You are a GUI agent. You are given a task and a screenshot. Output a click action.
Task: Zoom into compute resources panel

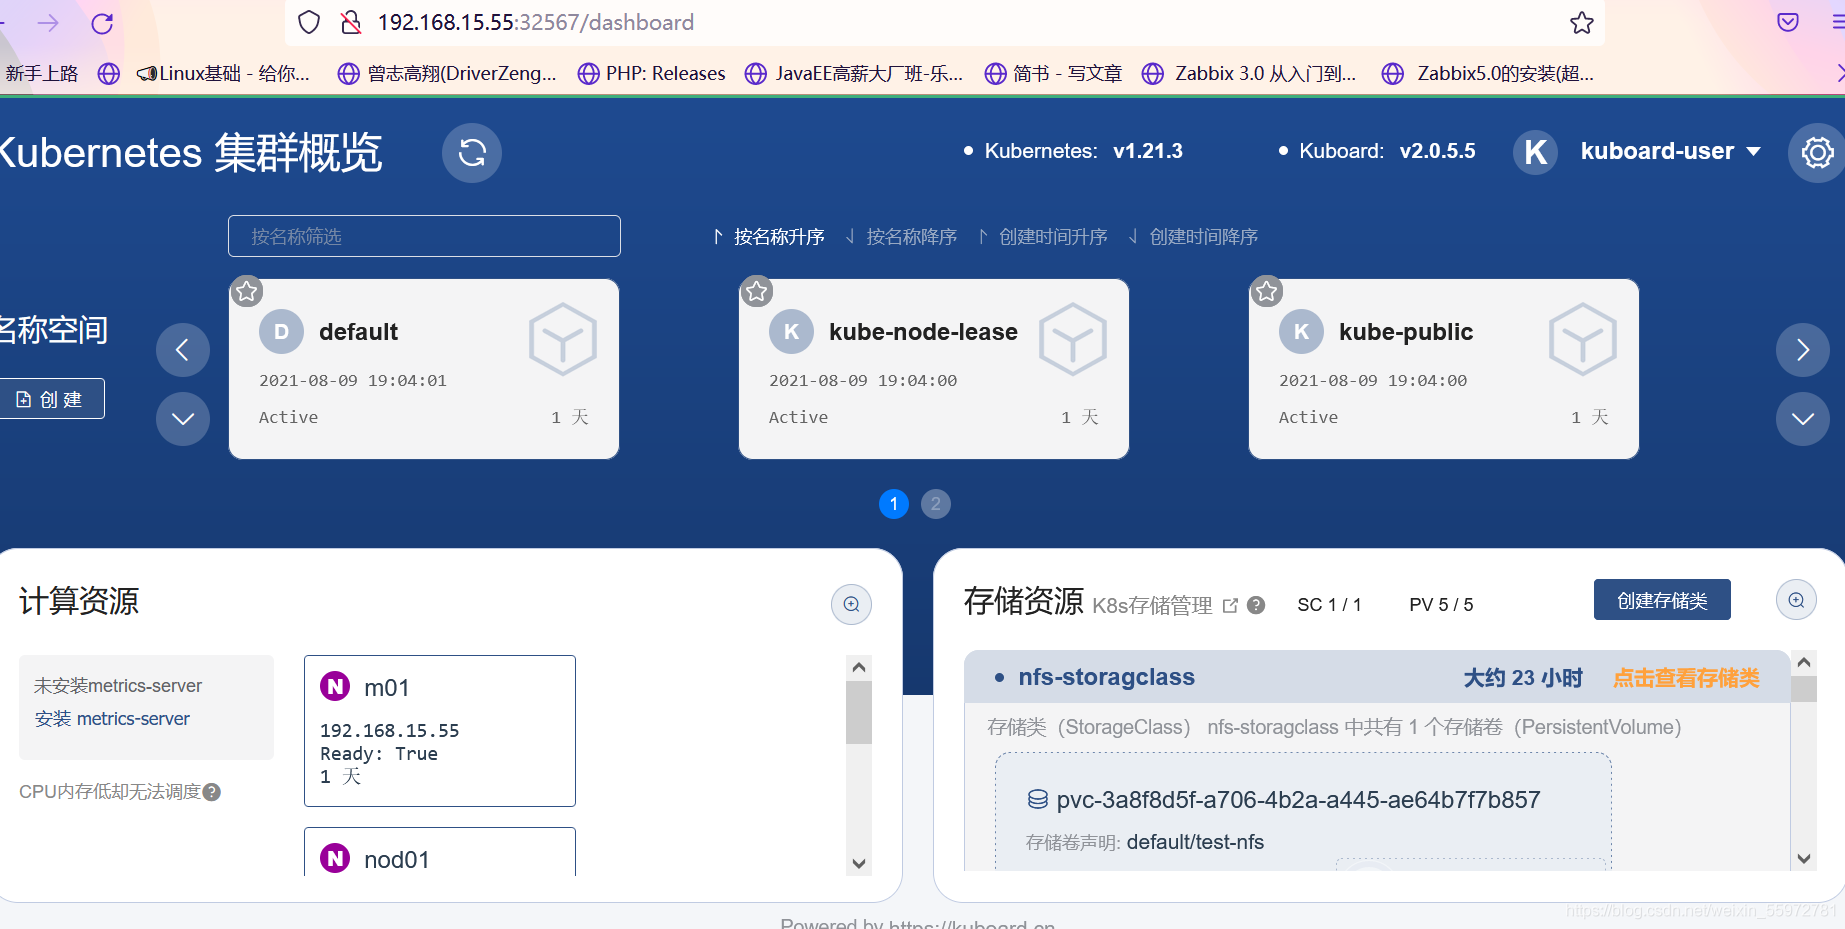coord(851,604)
